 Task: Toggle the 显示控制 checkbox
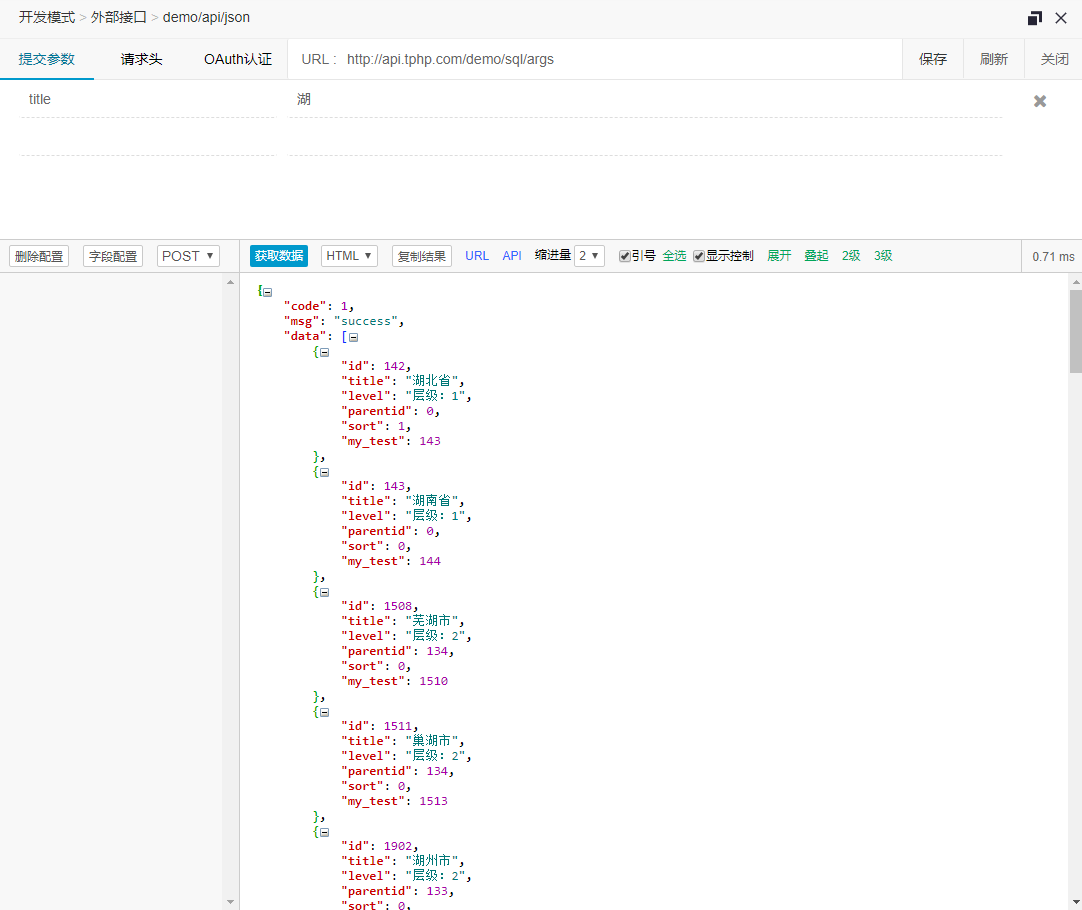coord(698,257)
